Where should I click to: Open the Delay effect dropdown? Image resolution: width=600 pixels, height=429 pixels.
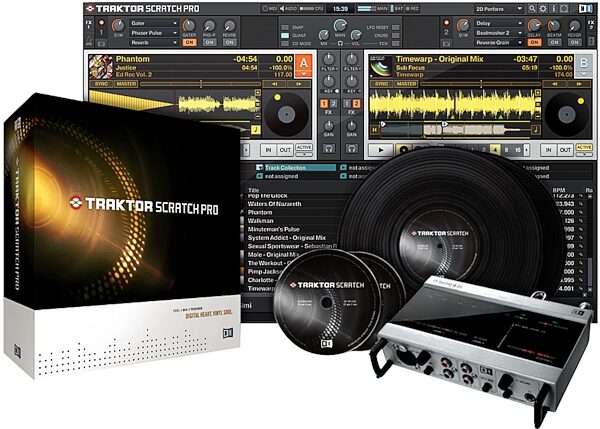[499, 23]
